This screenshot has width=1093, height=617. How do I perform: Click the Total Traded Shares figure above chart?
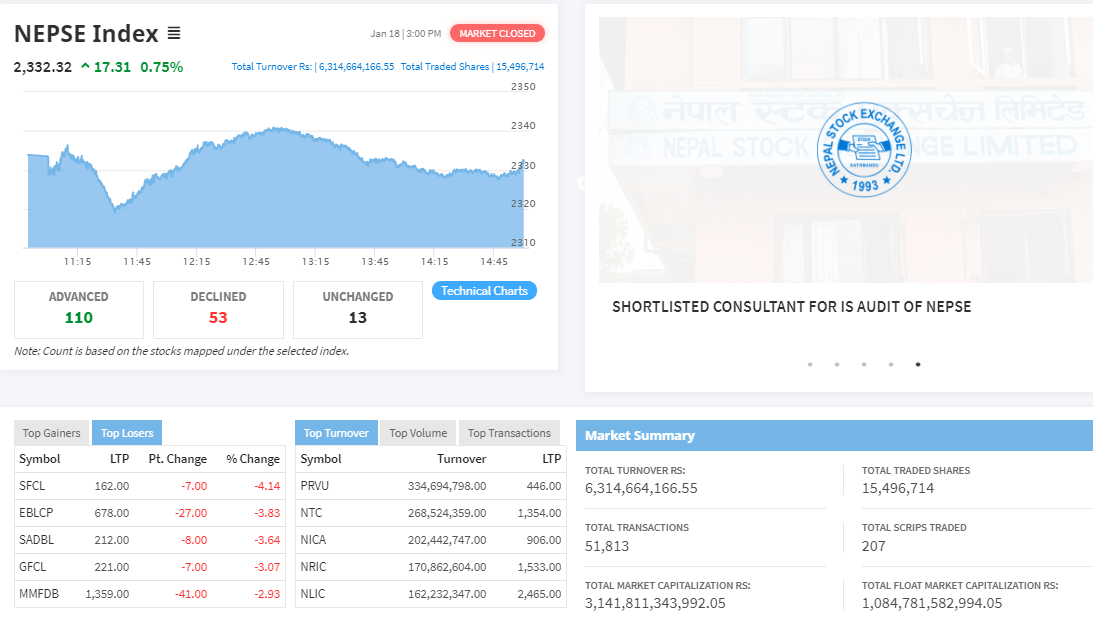click(473, 67)
